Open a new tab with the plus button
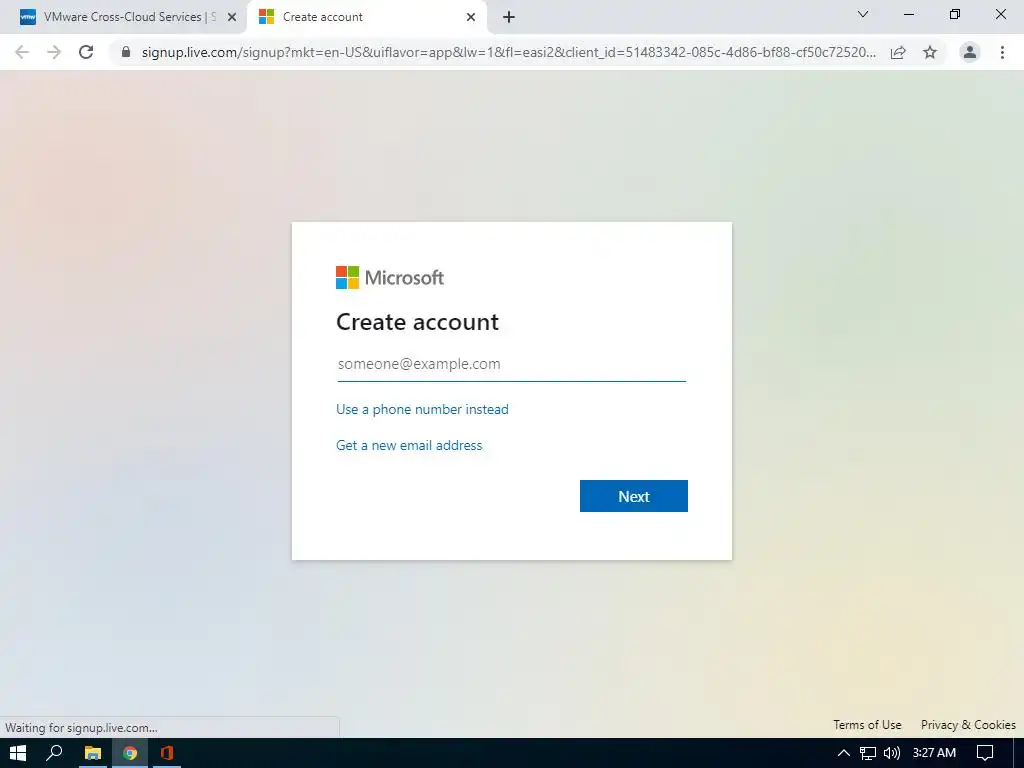The height and width of the screenshot is (768, 1024). click(x=509, y=17)
